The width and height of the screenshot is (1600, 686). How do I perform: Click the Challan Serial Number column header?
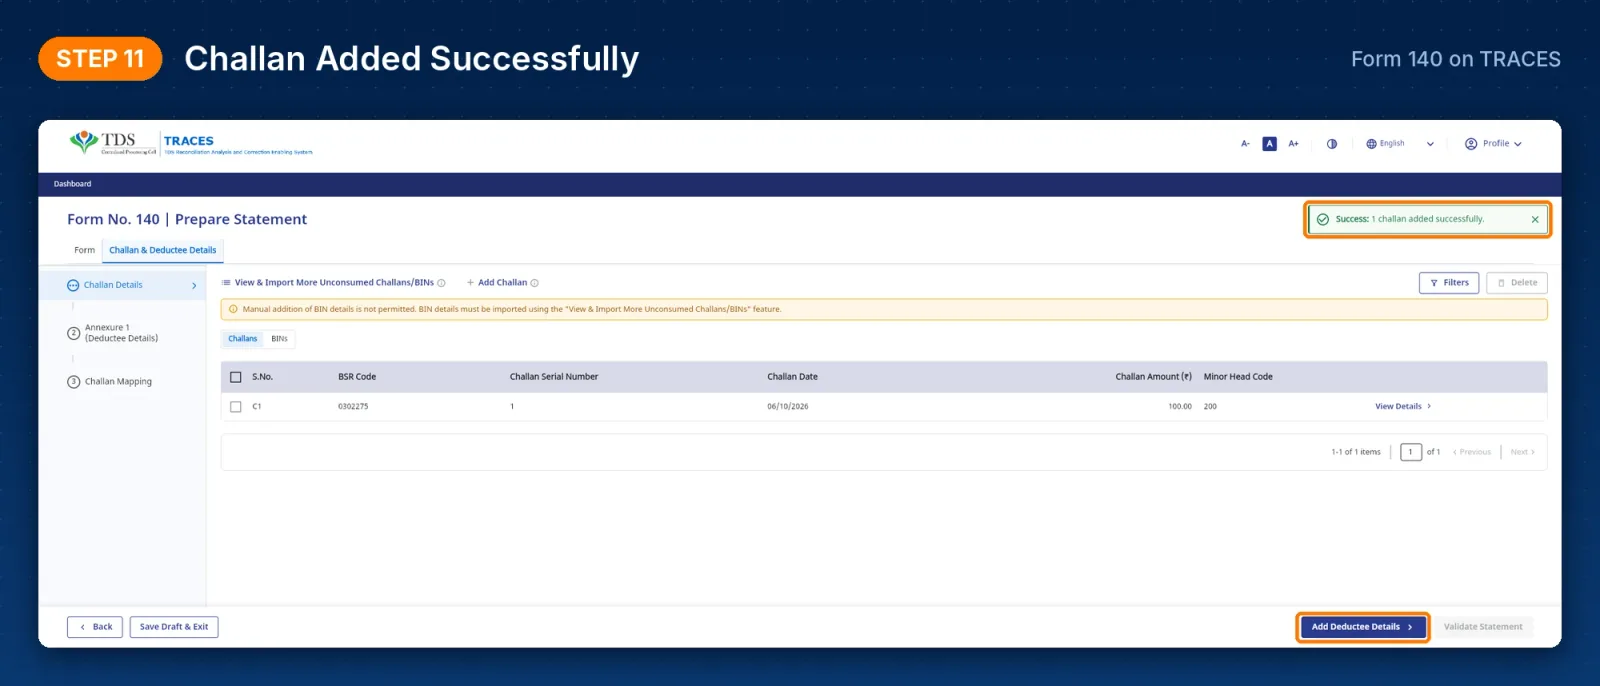pos(554,377)
